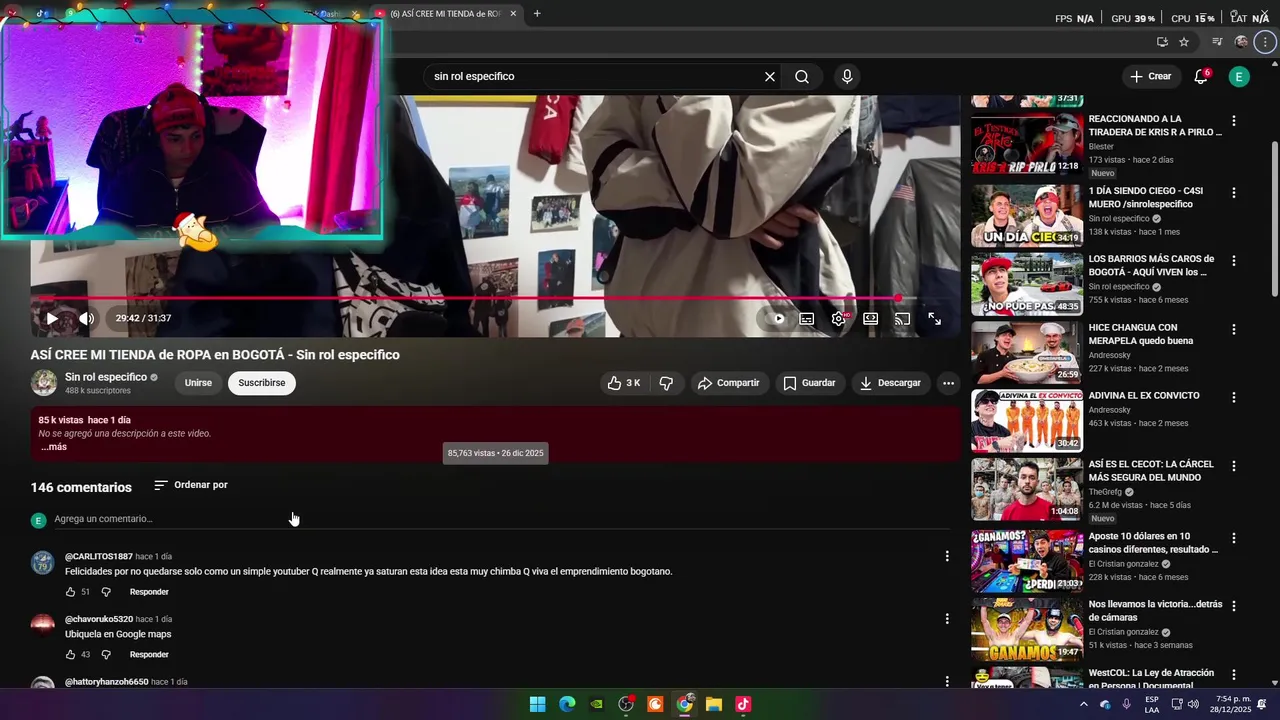Open options for REACCIONANDO A LA TIRADERA video
The height and width of the screenshot is (720, 1280).
click(1234, 121)
